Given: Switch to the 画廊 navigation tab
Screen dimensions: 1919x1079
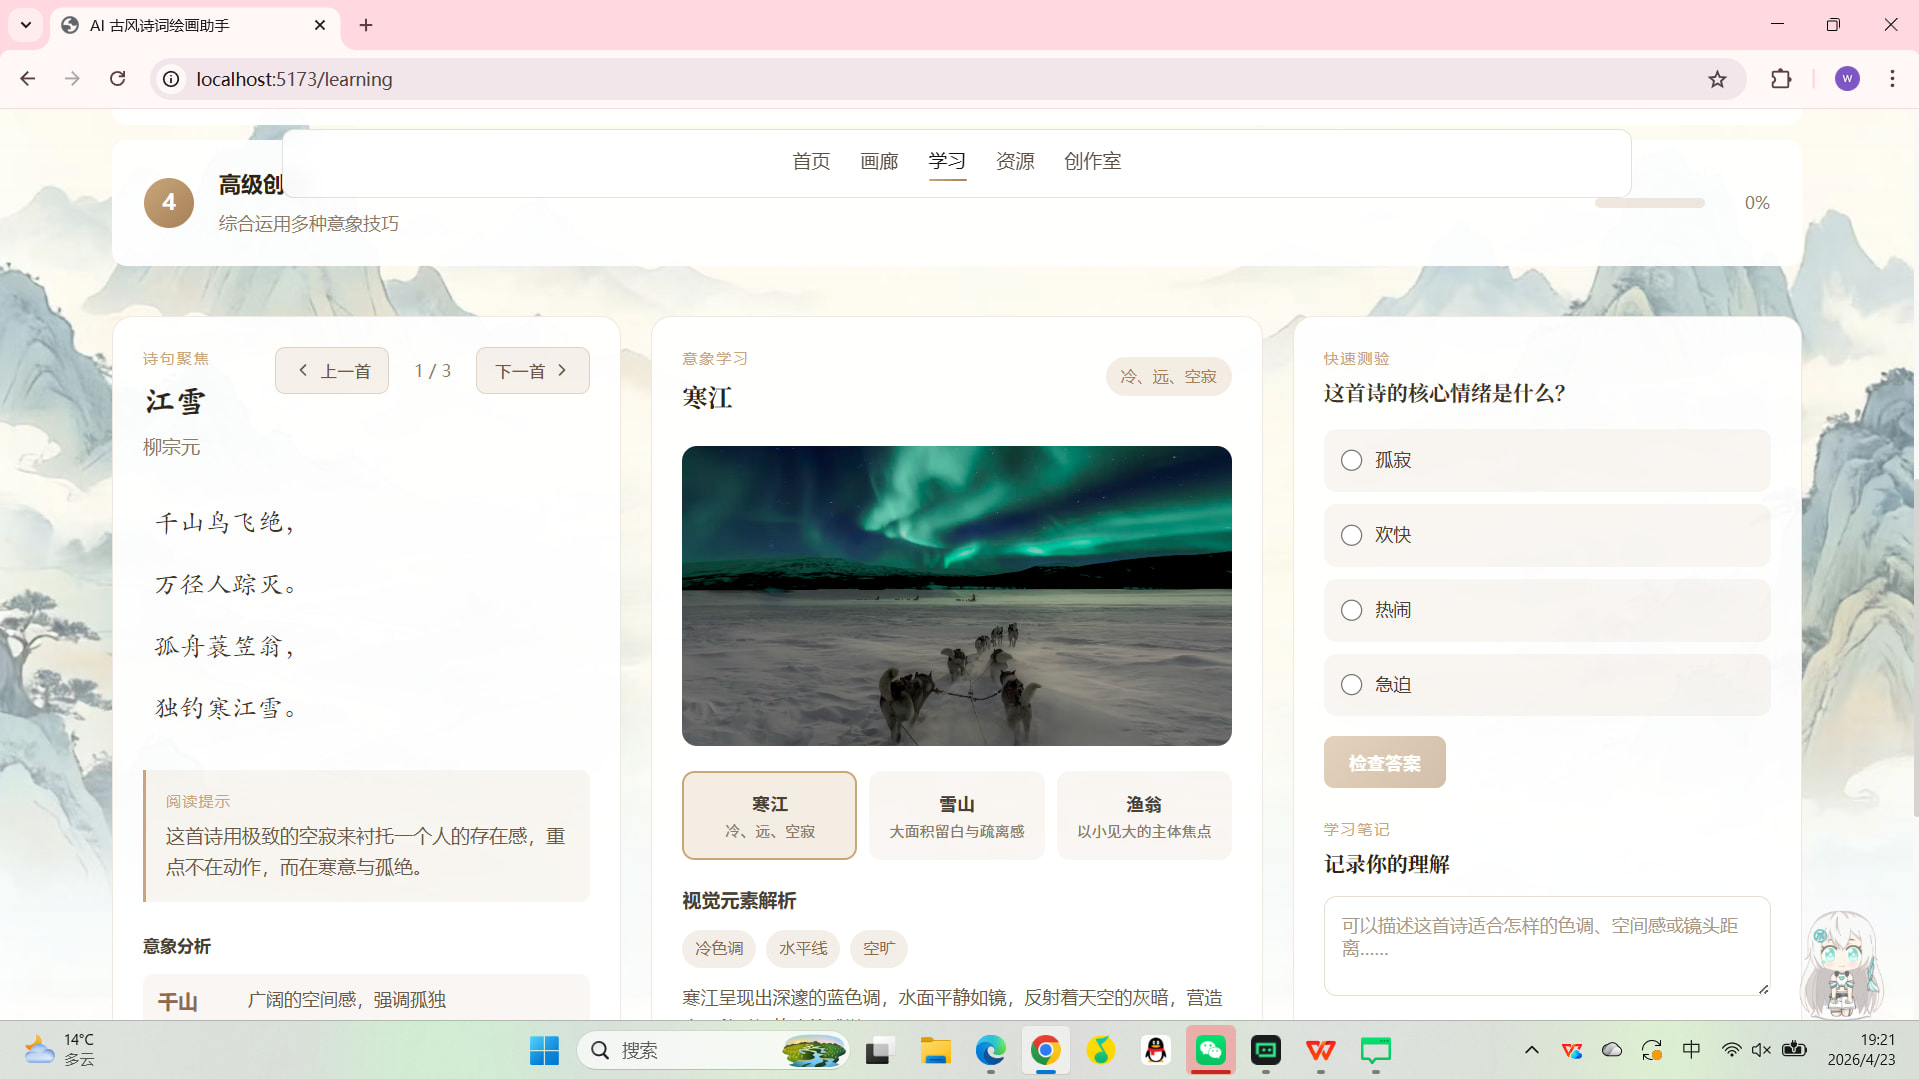Looking at the screenshot, I should coord(879,161).
